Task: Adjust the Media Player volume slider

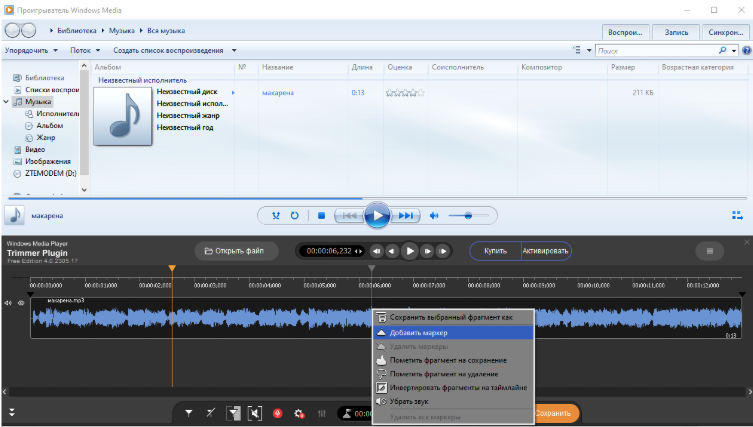Action: point(468,216)
